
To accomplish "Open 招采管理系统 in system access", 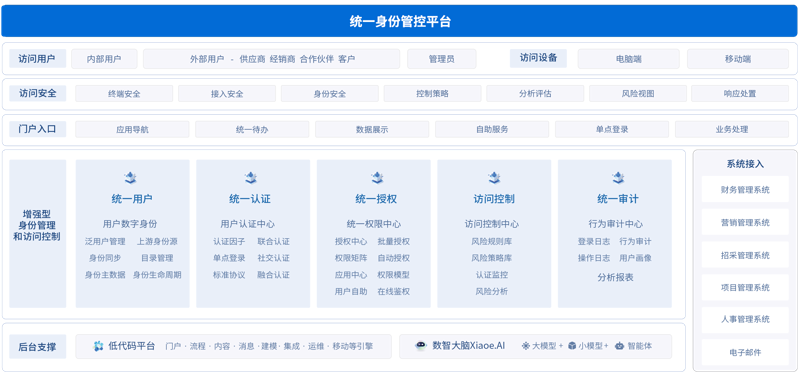I will click(745, 255).
